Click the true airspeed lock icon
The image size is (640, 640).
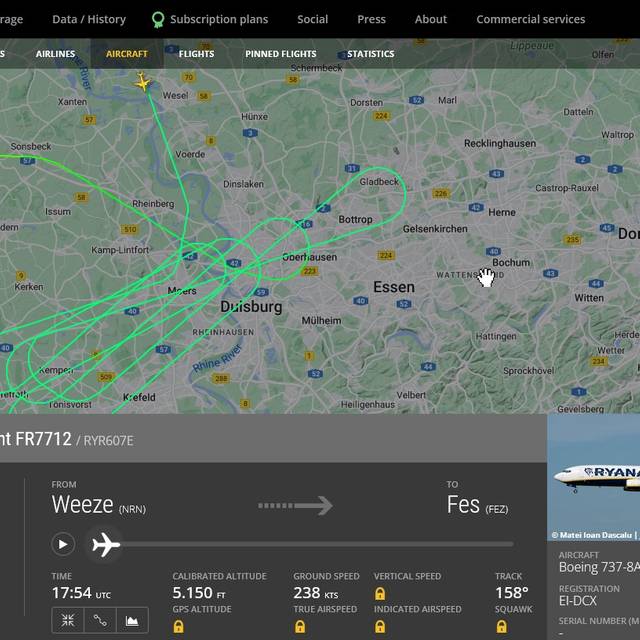pyautogui.click(x=300, y=626)
